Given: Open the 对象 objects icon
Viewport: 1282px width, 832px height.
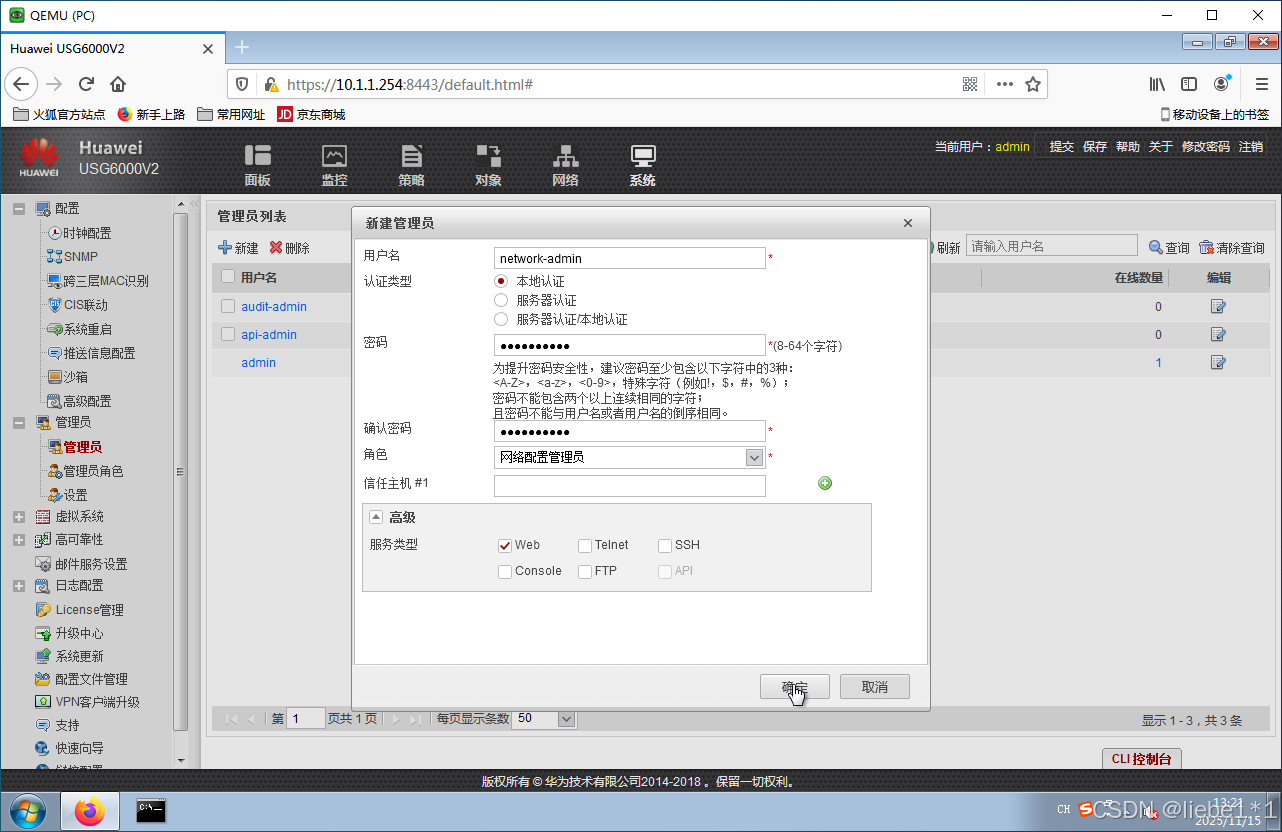Looking at the screenshot, I should point(488,165).
